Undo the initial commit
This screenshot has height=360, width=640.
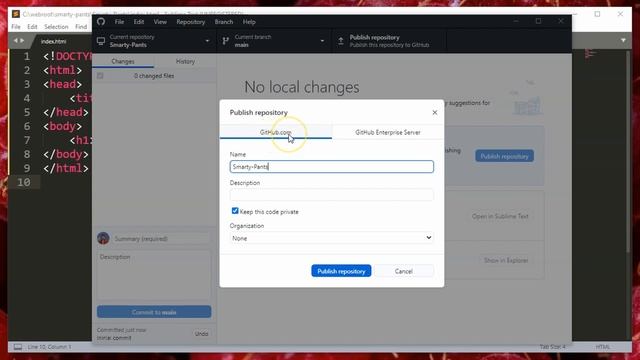[x=201, y=333]
